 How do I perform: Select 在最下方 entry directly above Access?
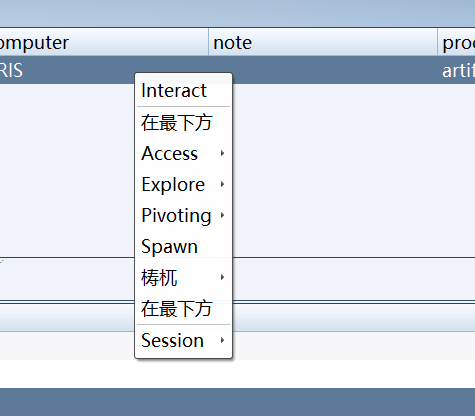183,122
